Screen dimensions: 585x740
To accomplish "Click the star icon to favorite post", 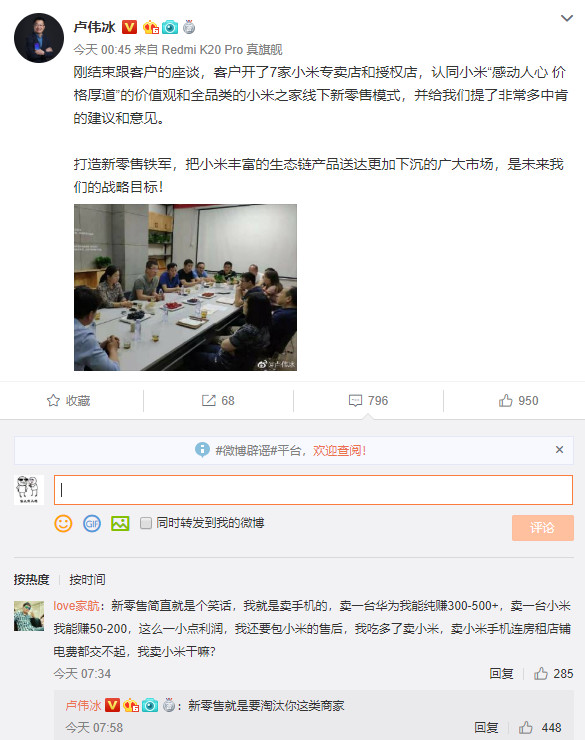I will tap(53, 401).
